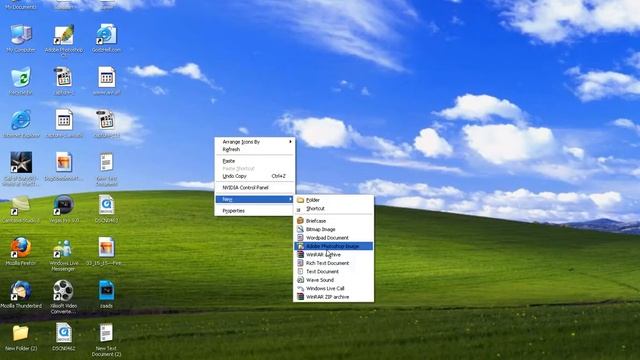This screenshot has height=360, width=640.
Task: Create a new Rich Text Document
Action: pyautogui.click(x=333, y=263)
